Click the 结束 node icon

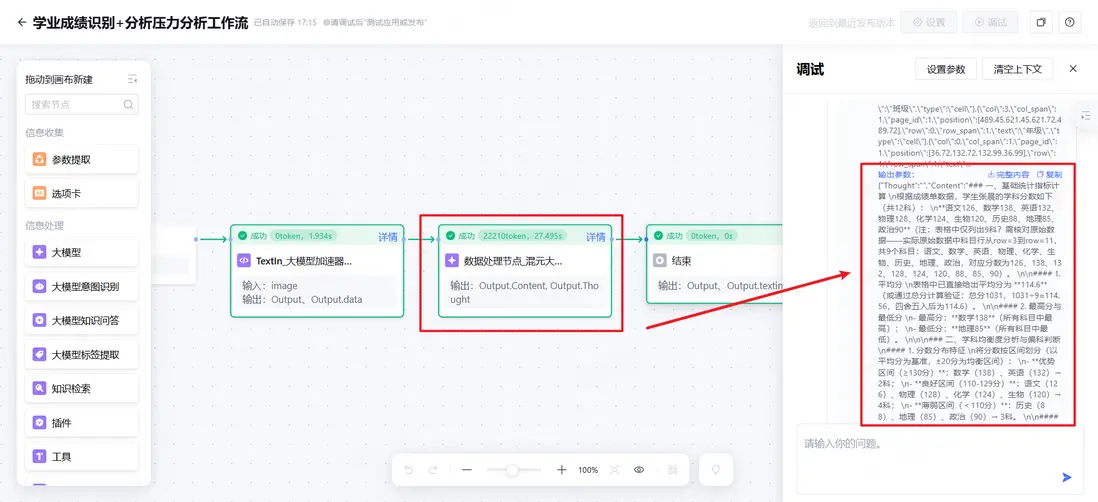(x=659, y=260)
